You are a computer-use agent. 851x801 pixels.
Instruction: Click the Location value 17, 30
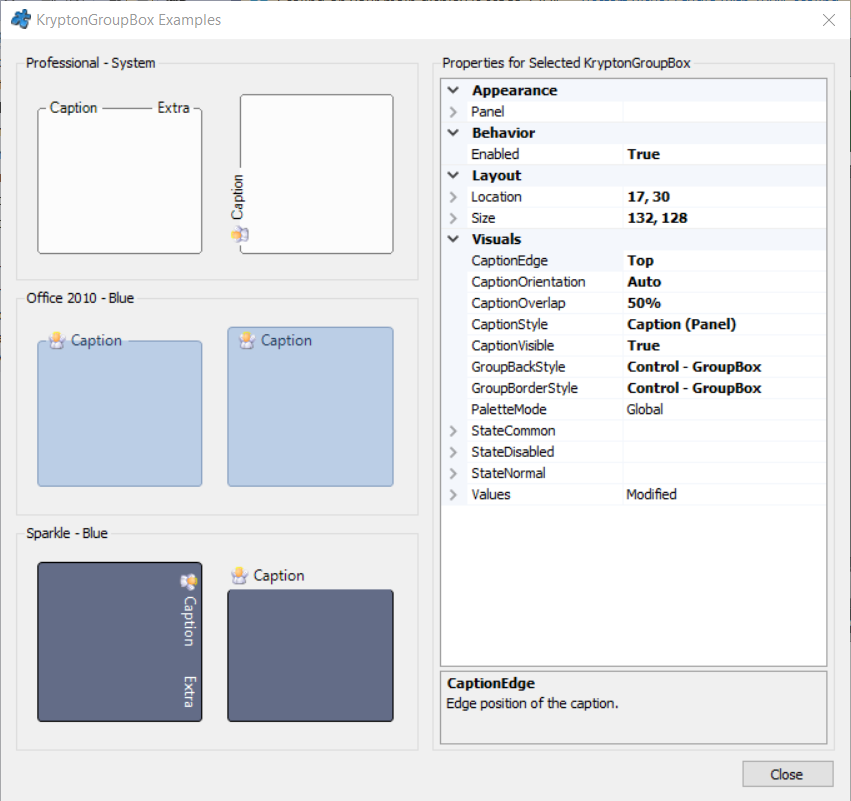pos(725,196)
